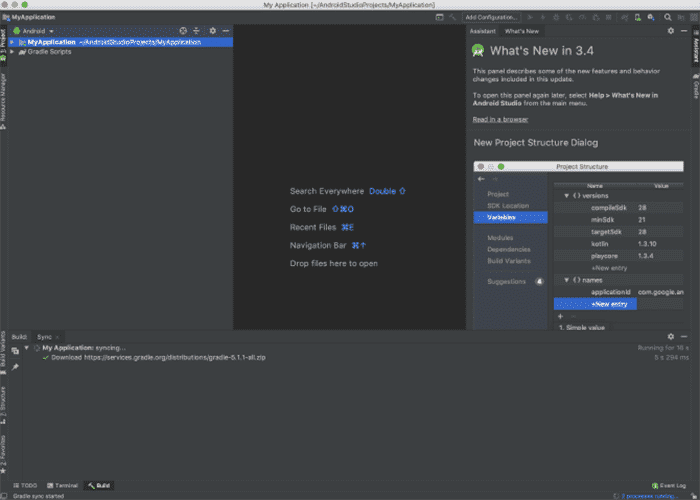The height and width of the screenshot is (500, 700).
Task: Switch to What's New tab
Action: pos(521,31)
